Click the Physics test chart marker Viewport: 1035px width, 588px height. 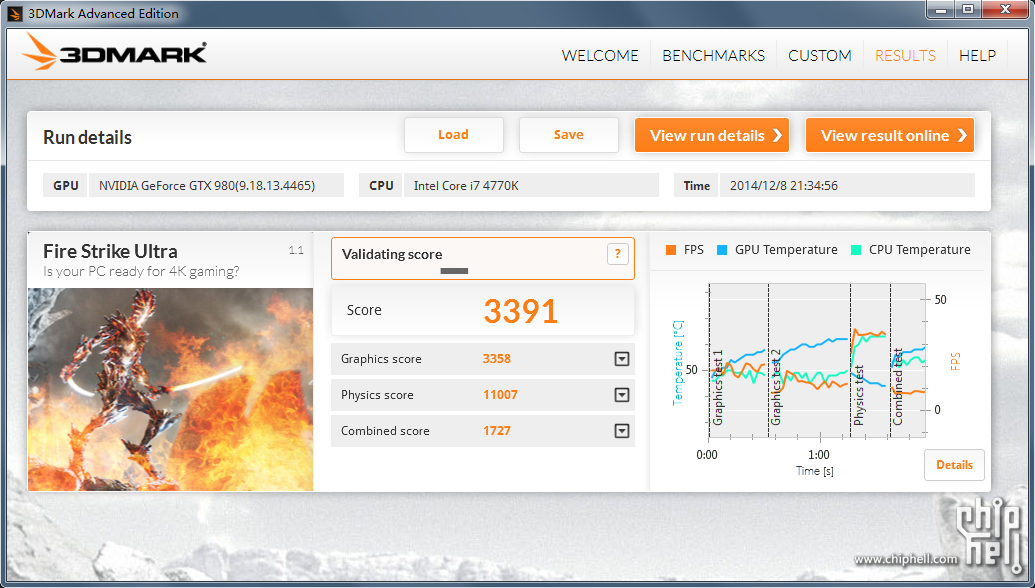[x=859, y=395]
